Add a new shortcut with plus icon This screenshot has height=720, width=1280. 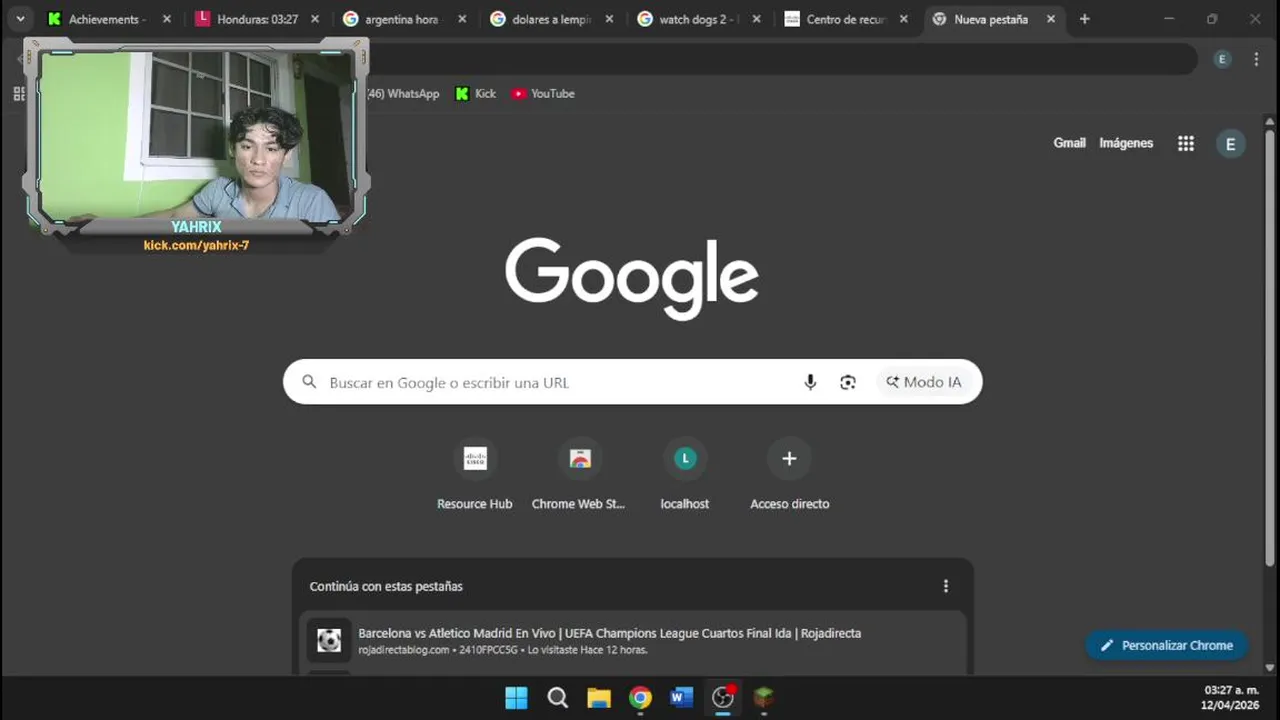(x=789, y=458)
